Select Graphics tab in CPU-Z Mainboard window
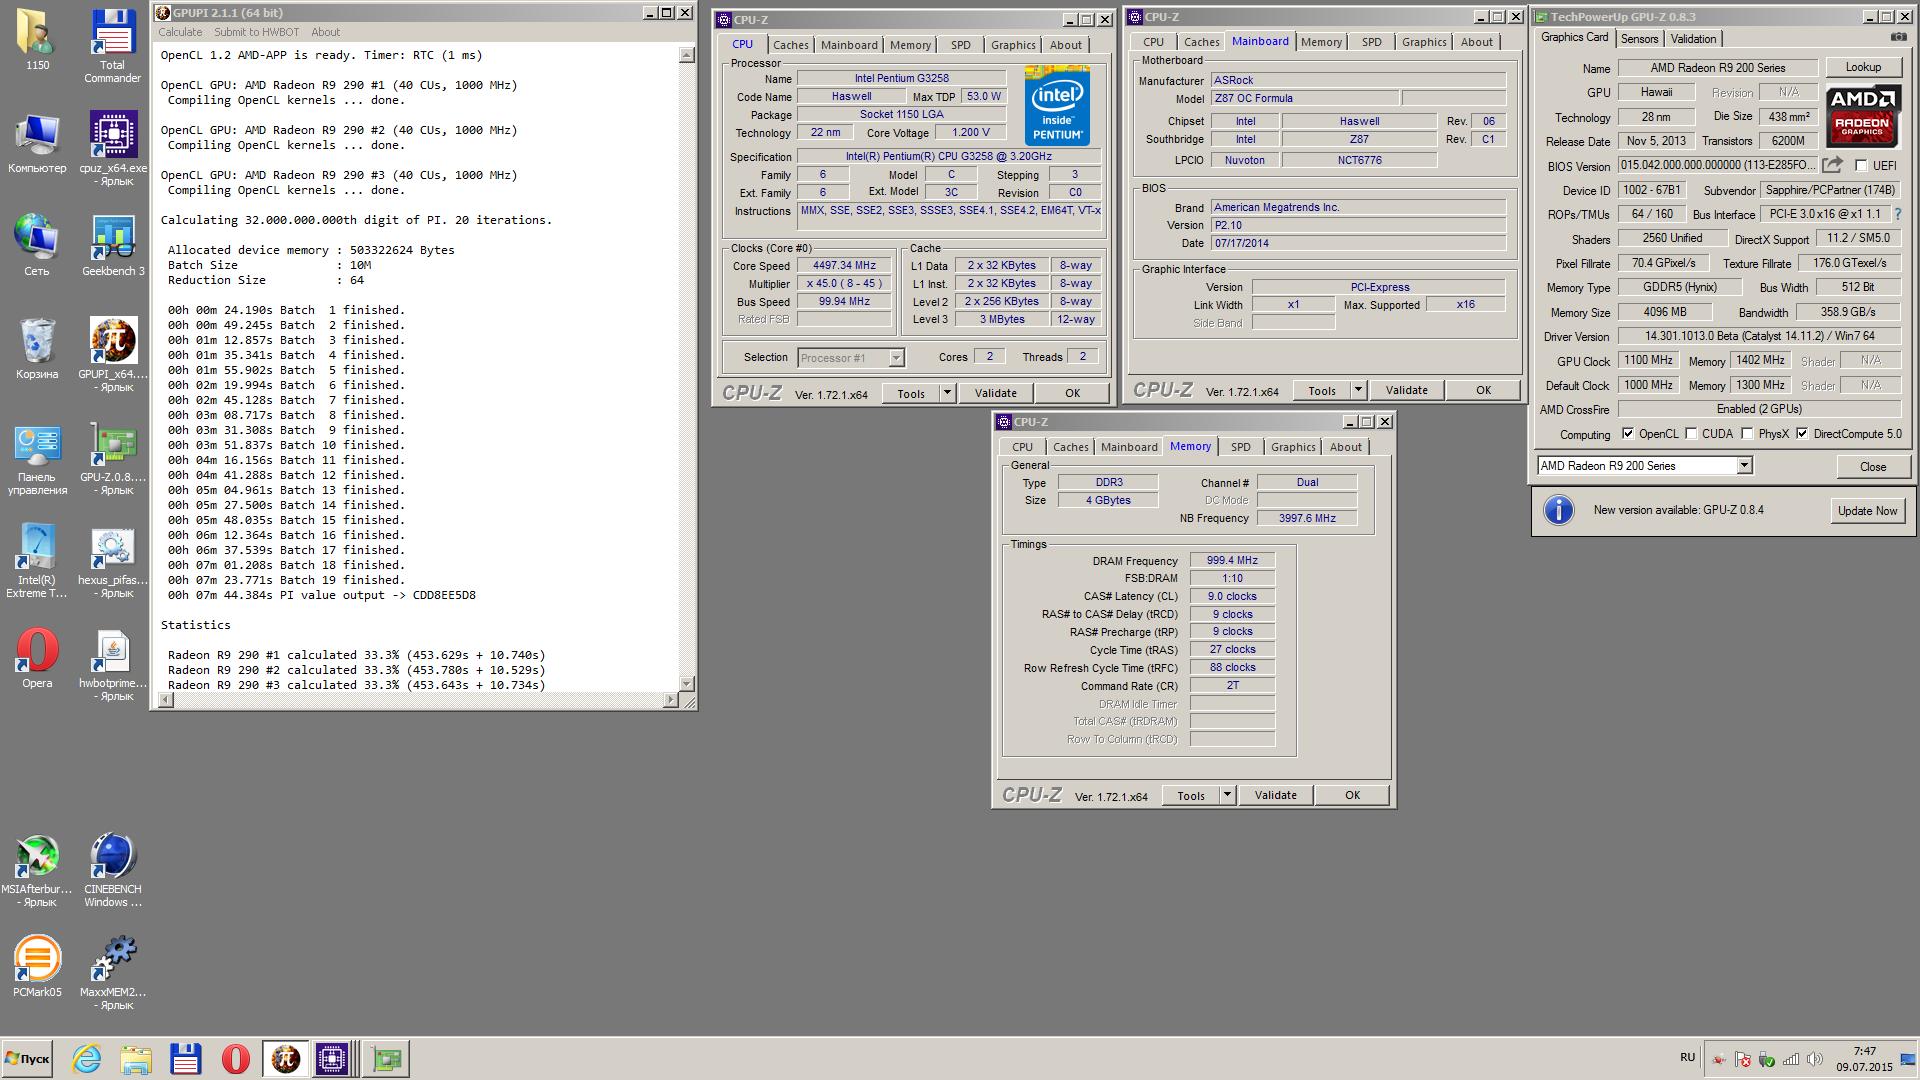This screenshot has height=1080, width=1920. pos(1423,42)
